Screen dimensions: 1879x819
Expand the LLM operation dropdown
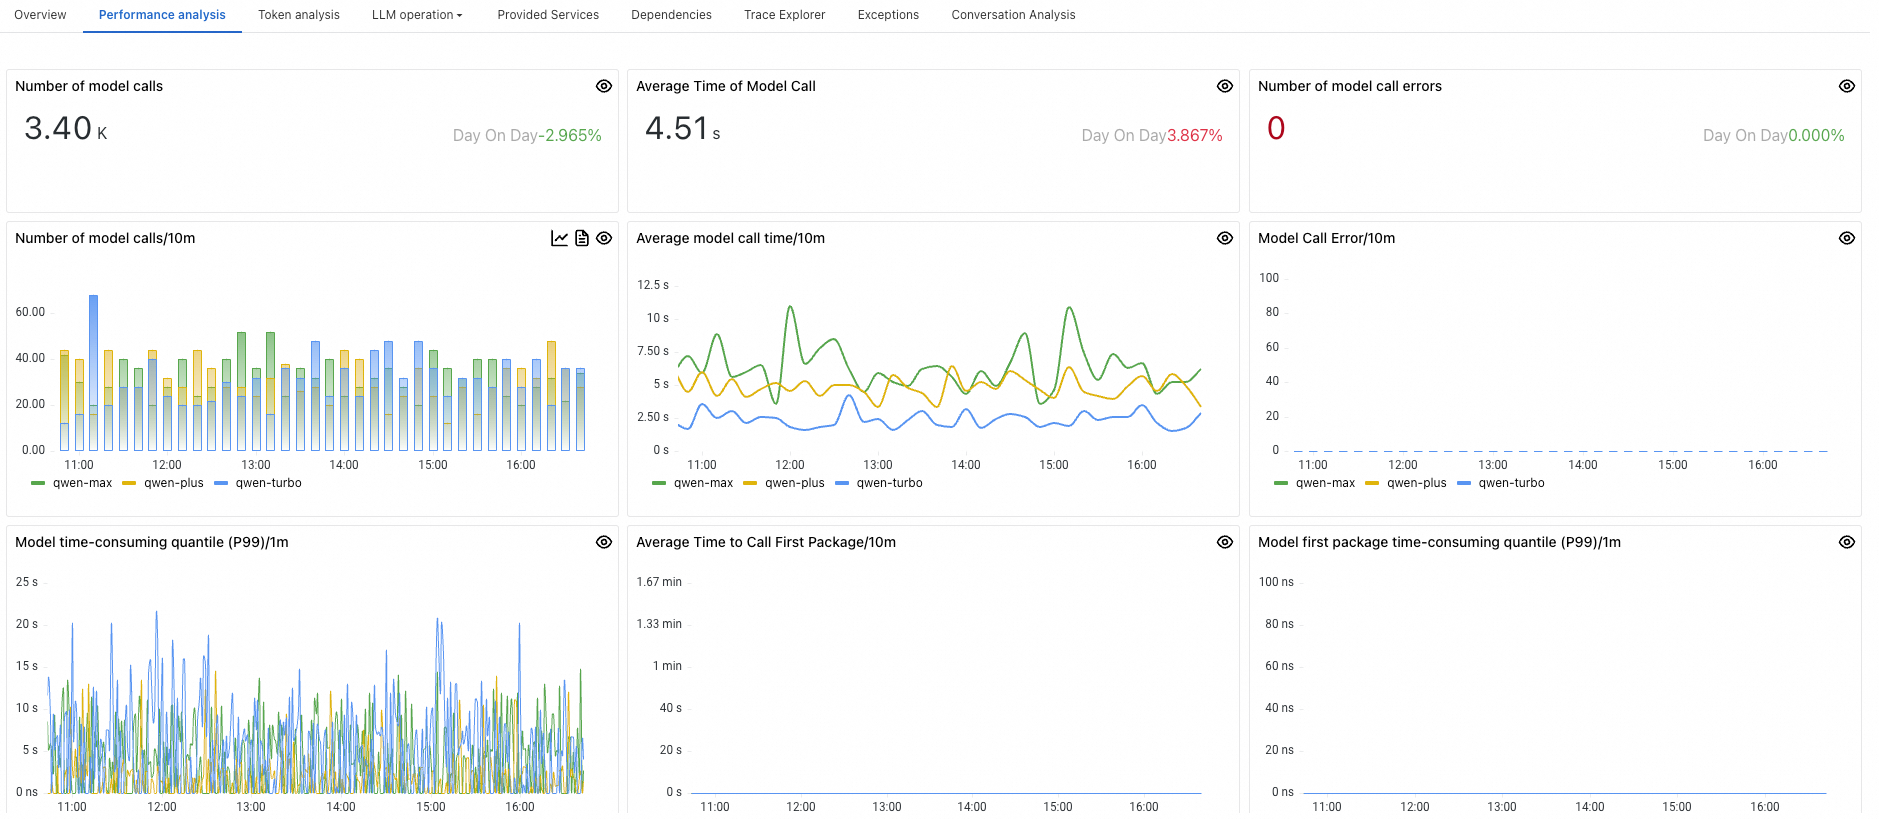[417, 15]
